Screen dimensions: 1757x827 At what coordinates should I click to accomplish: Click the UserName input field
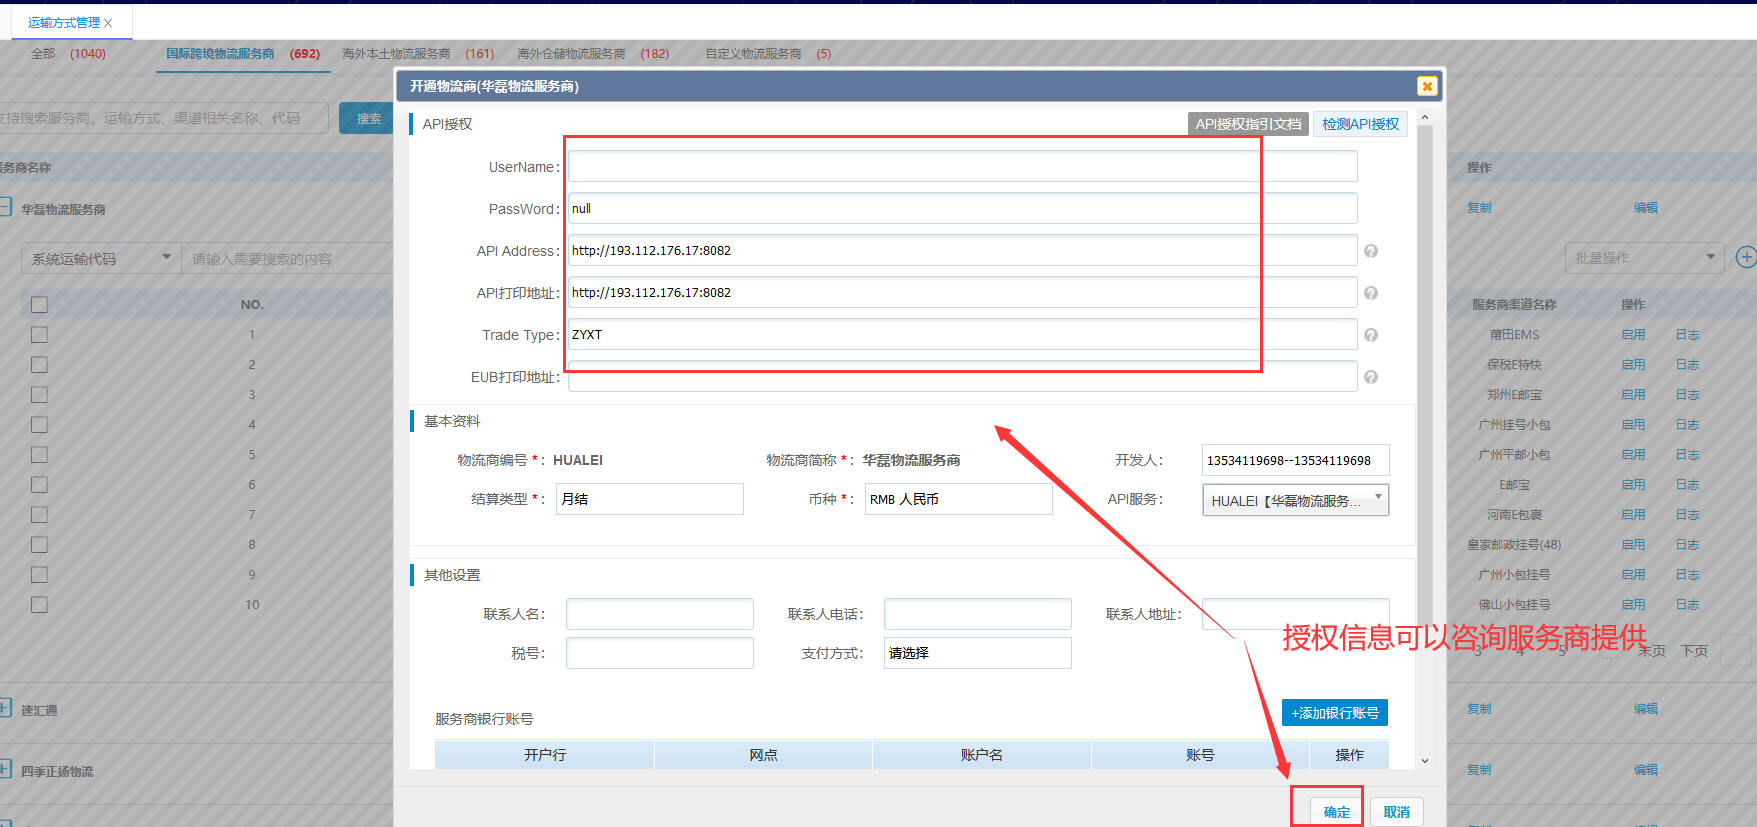(962, 167)
